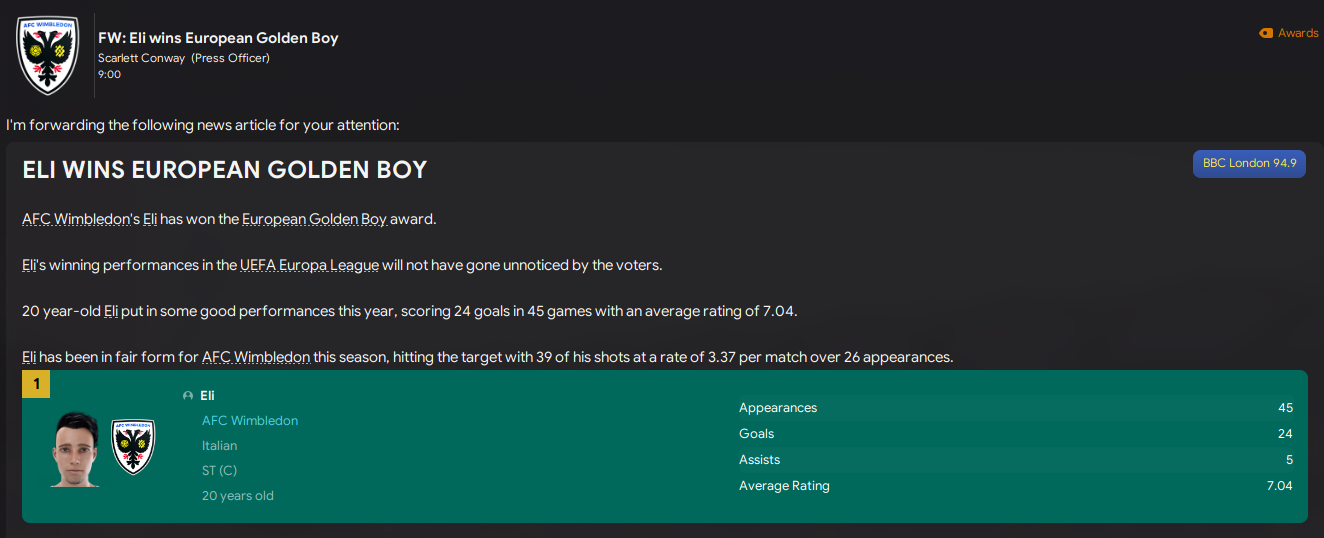Click the Appearances stat row

point(1015,408)
